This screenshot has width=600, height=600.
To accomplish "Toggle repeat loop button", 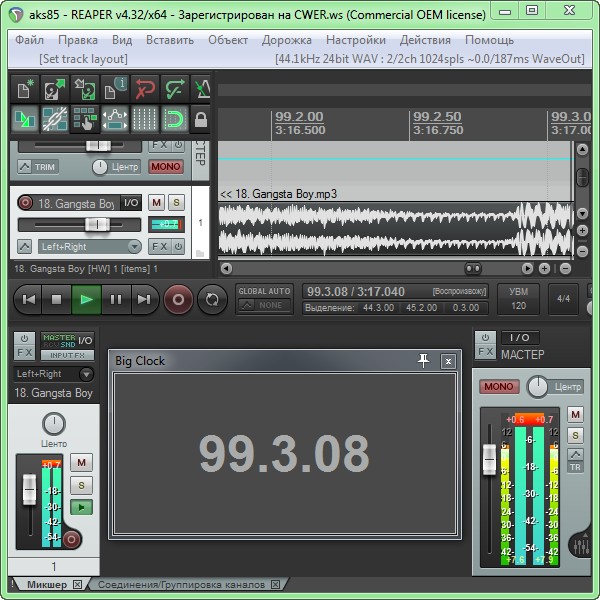I will [212, 300].
